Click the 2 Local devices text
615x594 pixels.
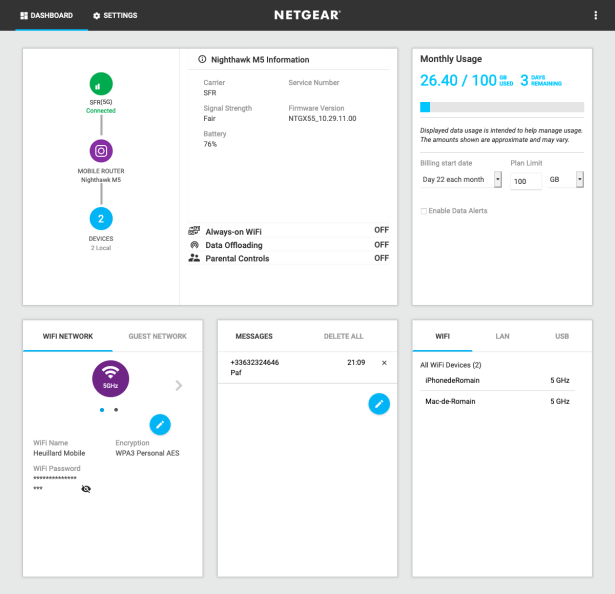(x=101, y=248)
